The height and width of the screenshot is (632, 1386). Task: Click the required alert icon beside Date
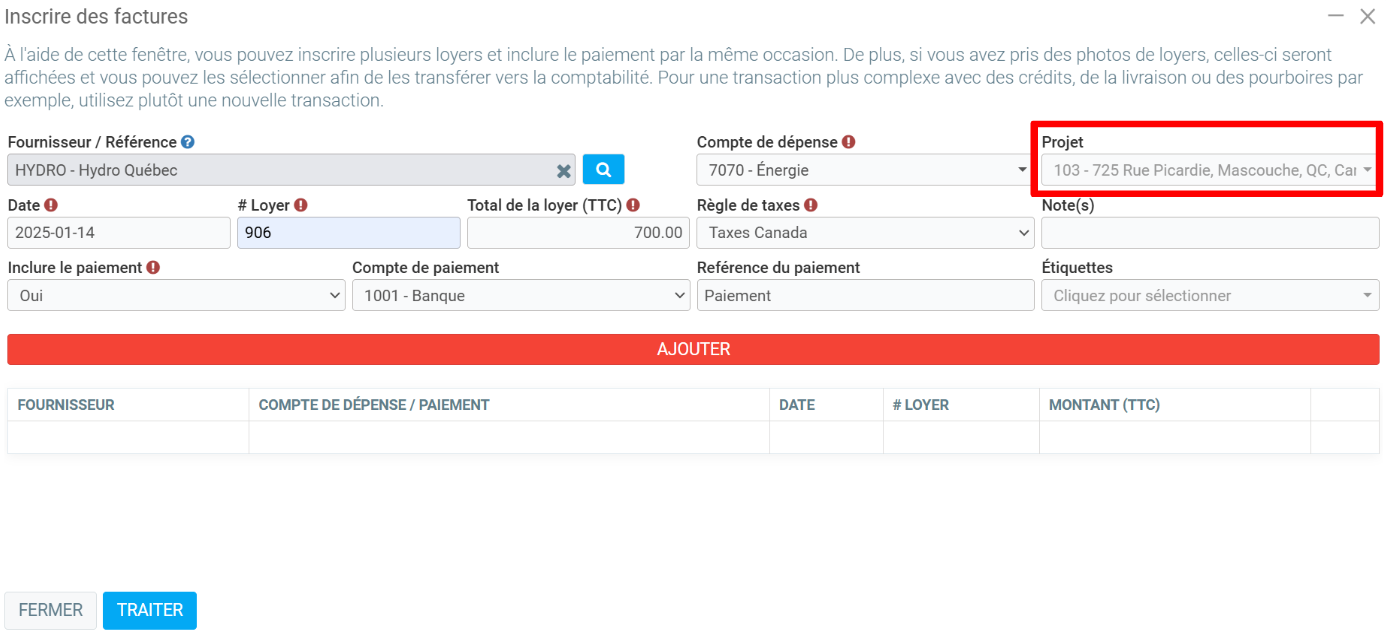[x=51, y=205]
